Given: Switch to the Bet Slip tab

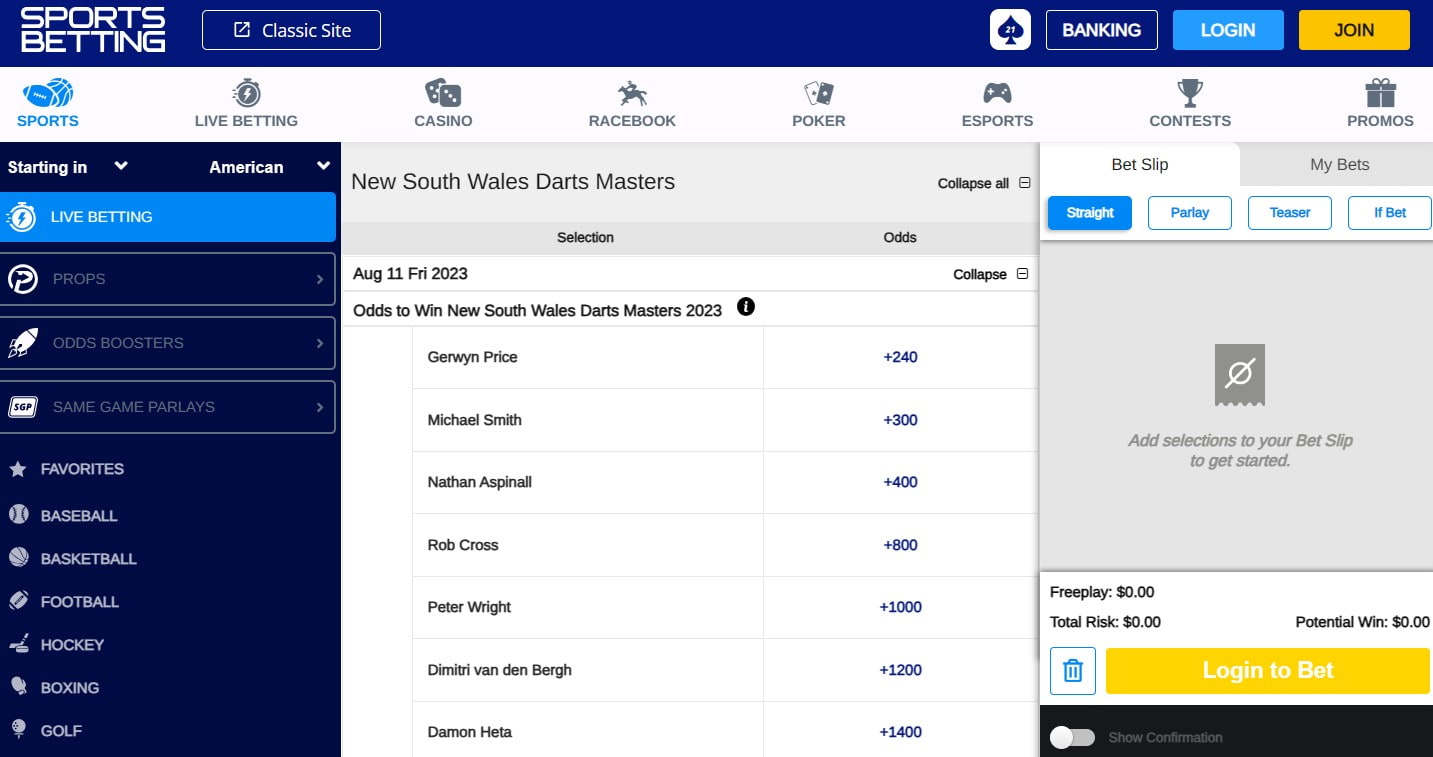Looking at the screenshot, I should tap(1140, 164).
